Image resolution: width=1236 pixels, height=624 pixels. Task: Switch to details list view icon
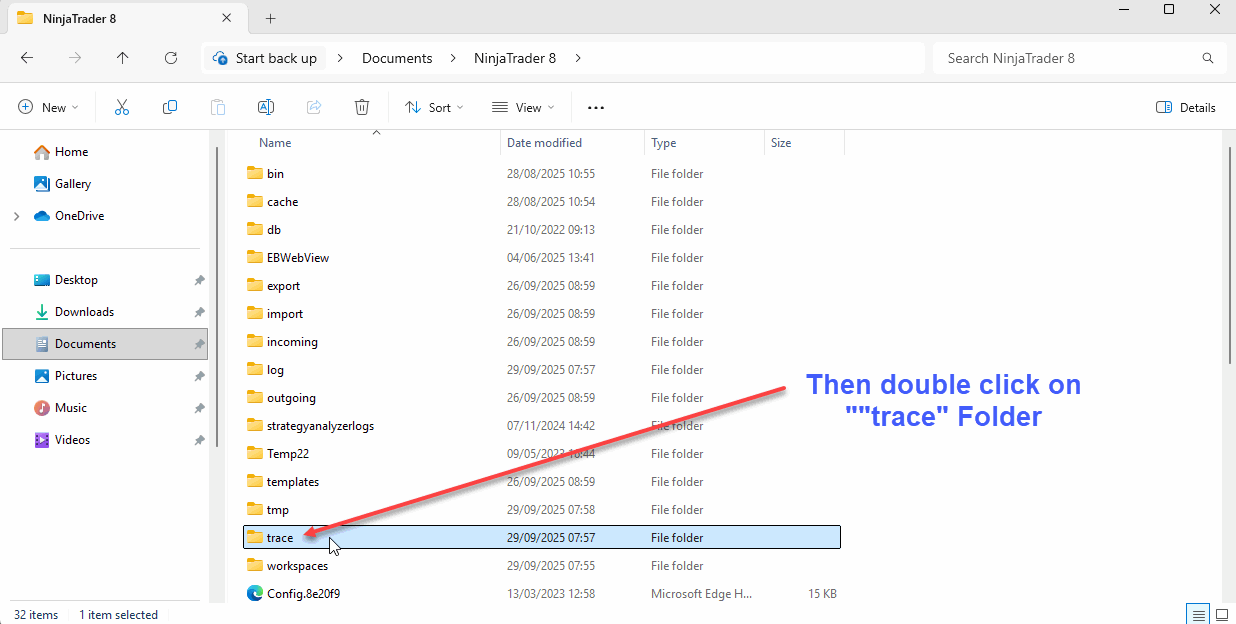[1198, 613]
